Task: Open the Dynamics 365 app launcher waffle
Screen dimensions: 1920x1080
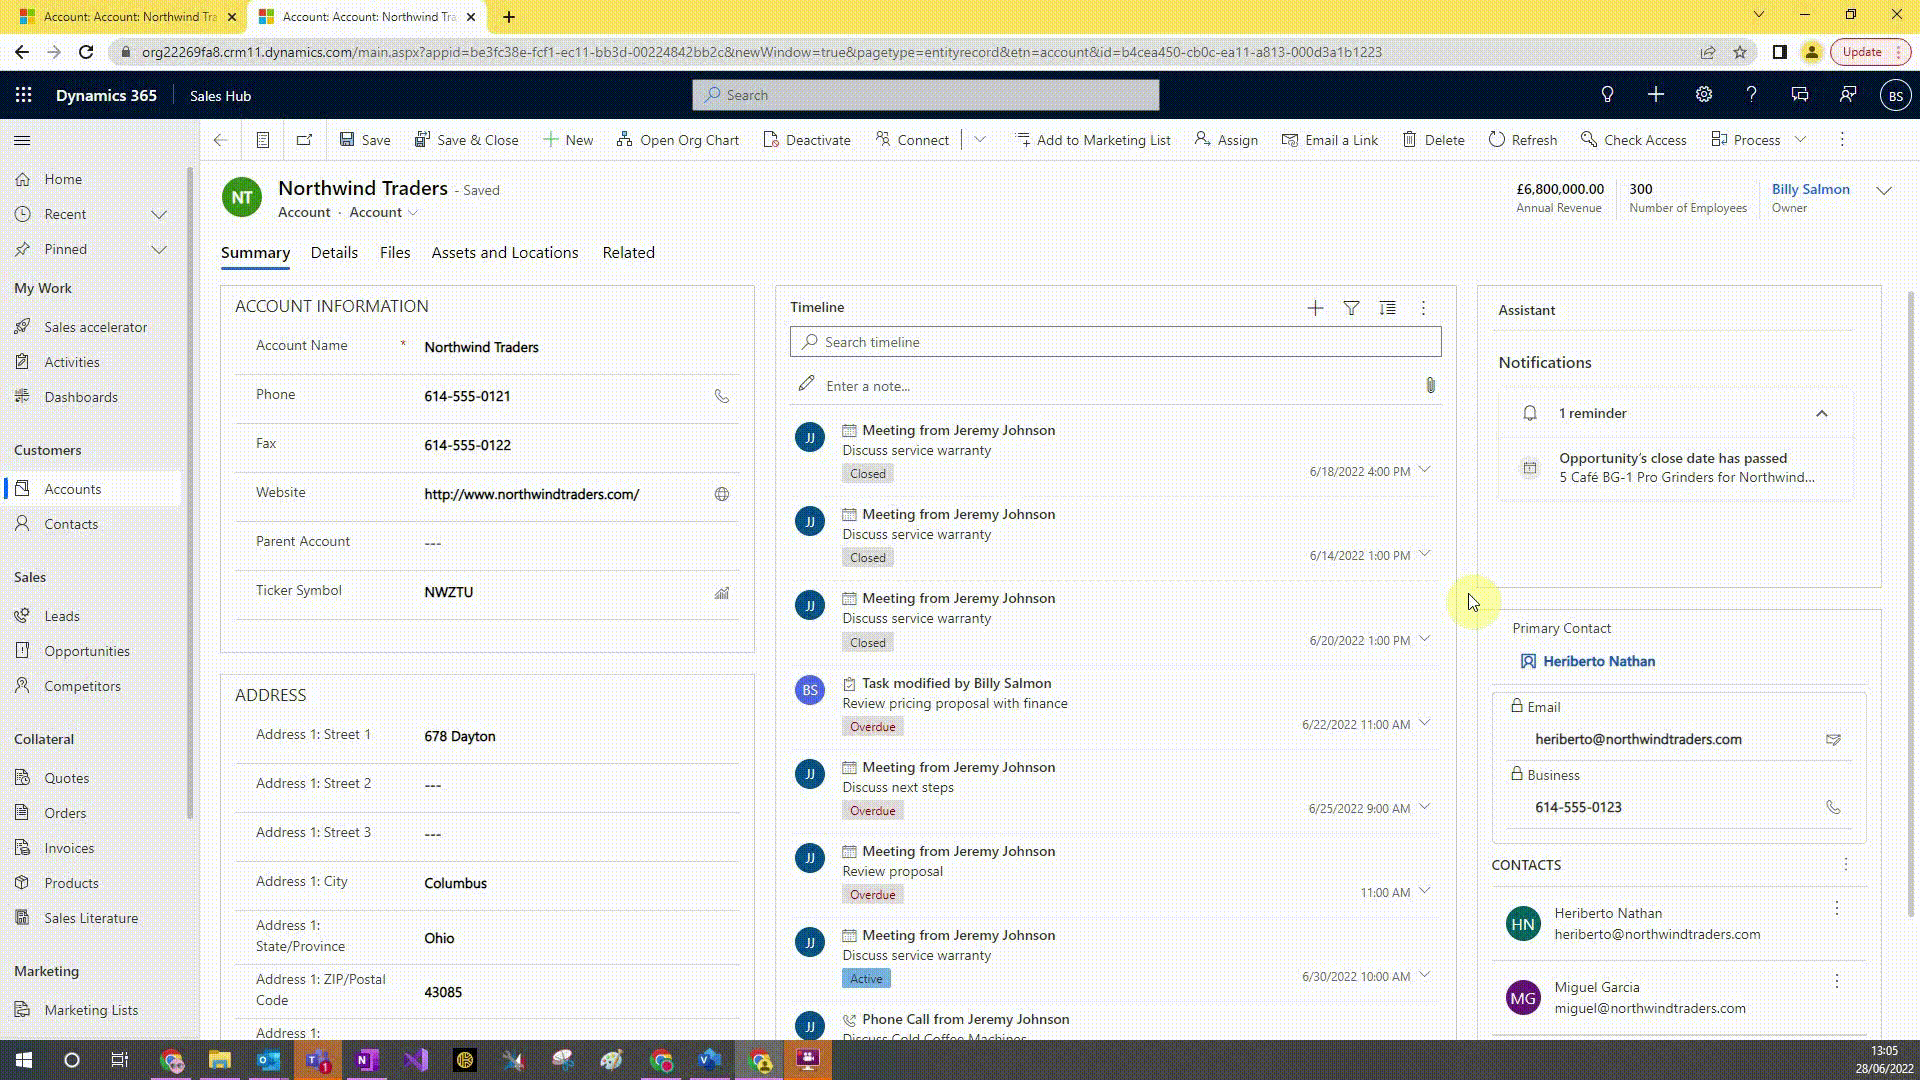Action: (x=24, y=95)
